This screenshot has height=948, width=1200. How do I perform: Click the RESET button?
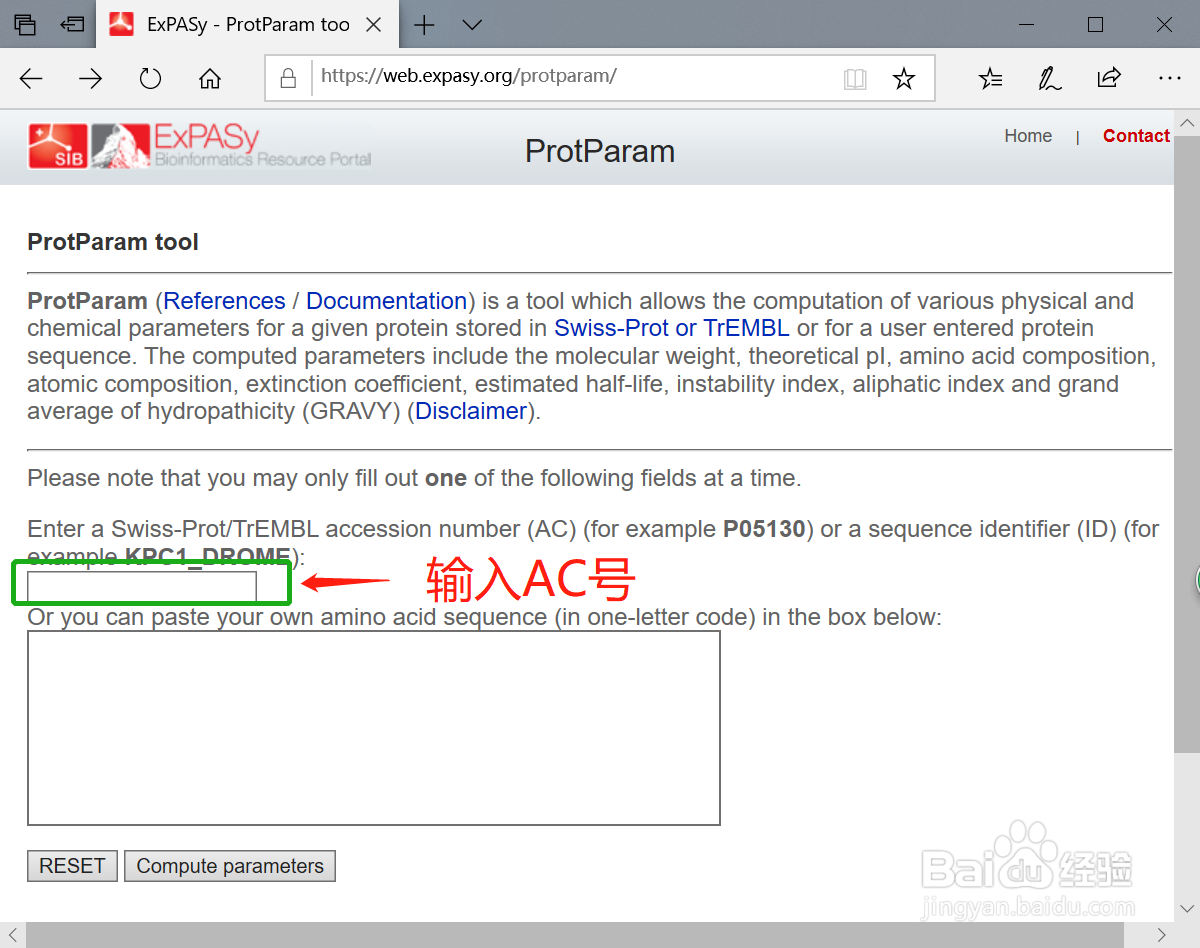[72, 866]
